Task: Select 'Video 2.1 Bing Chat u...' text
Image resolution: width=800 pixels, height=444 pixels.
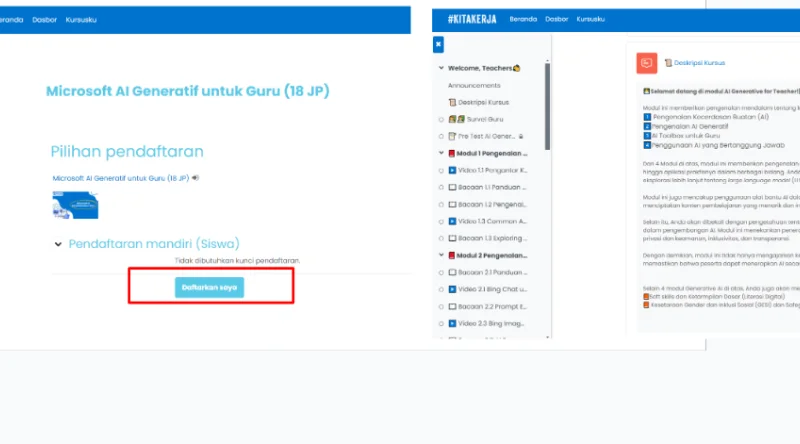Action: tap(492, 289)
